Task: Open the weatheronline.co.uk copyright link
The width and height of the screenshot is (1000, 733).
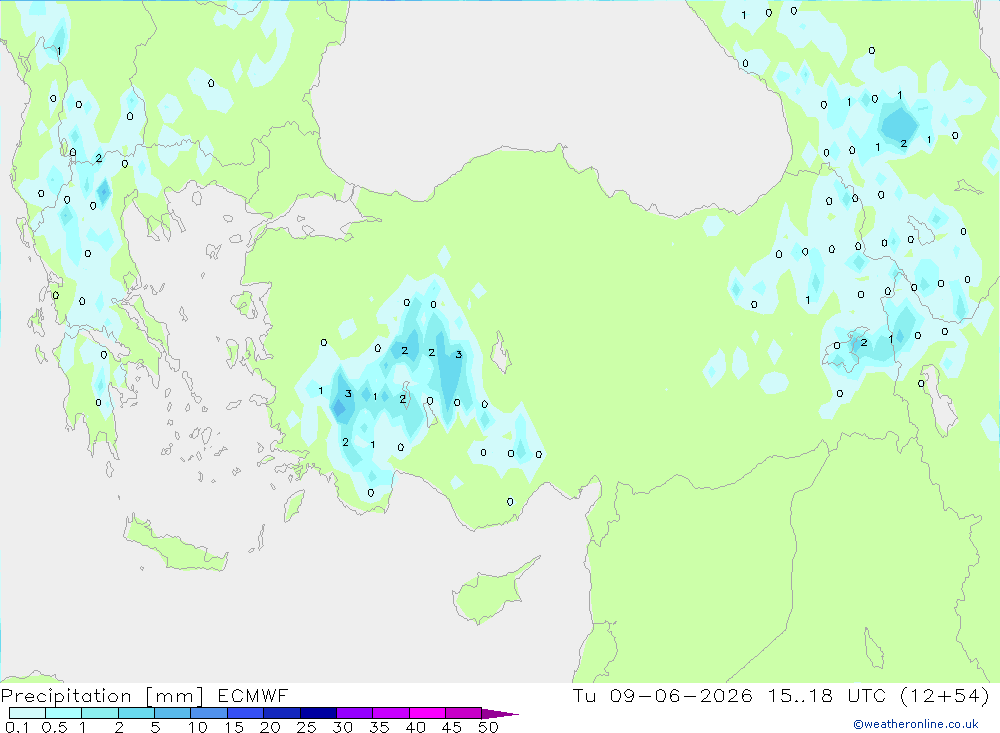Action: (915, 724)
